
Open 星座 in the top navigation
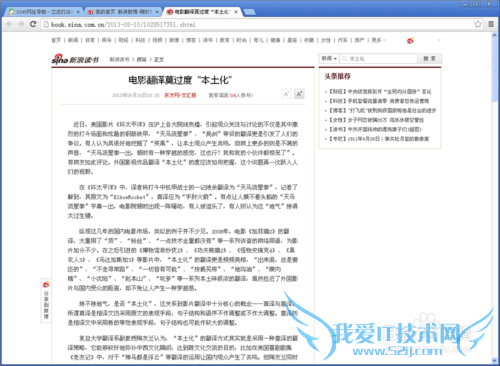(292, 40)
